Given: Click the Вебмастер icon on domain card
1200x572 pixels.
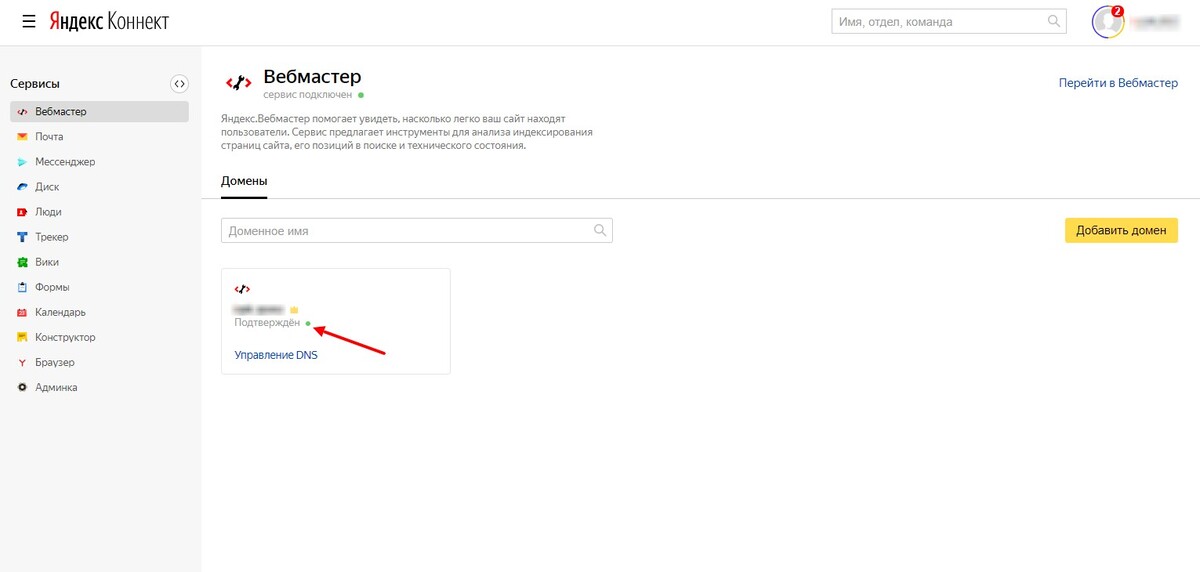Looking at the screenshot, I should (x=242, y=289).
